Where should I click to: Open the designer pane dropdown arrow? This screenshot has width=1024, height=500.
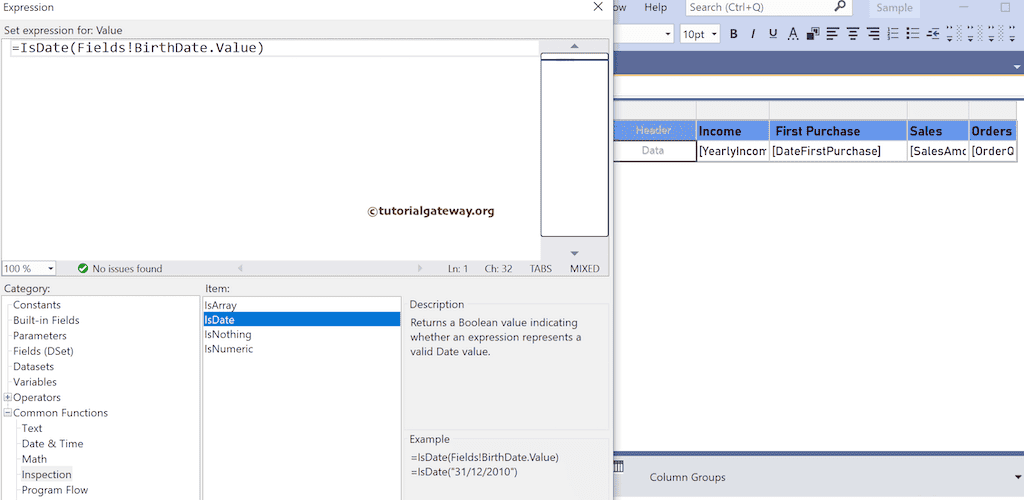pyautogui.click(x=1016, y=67)
